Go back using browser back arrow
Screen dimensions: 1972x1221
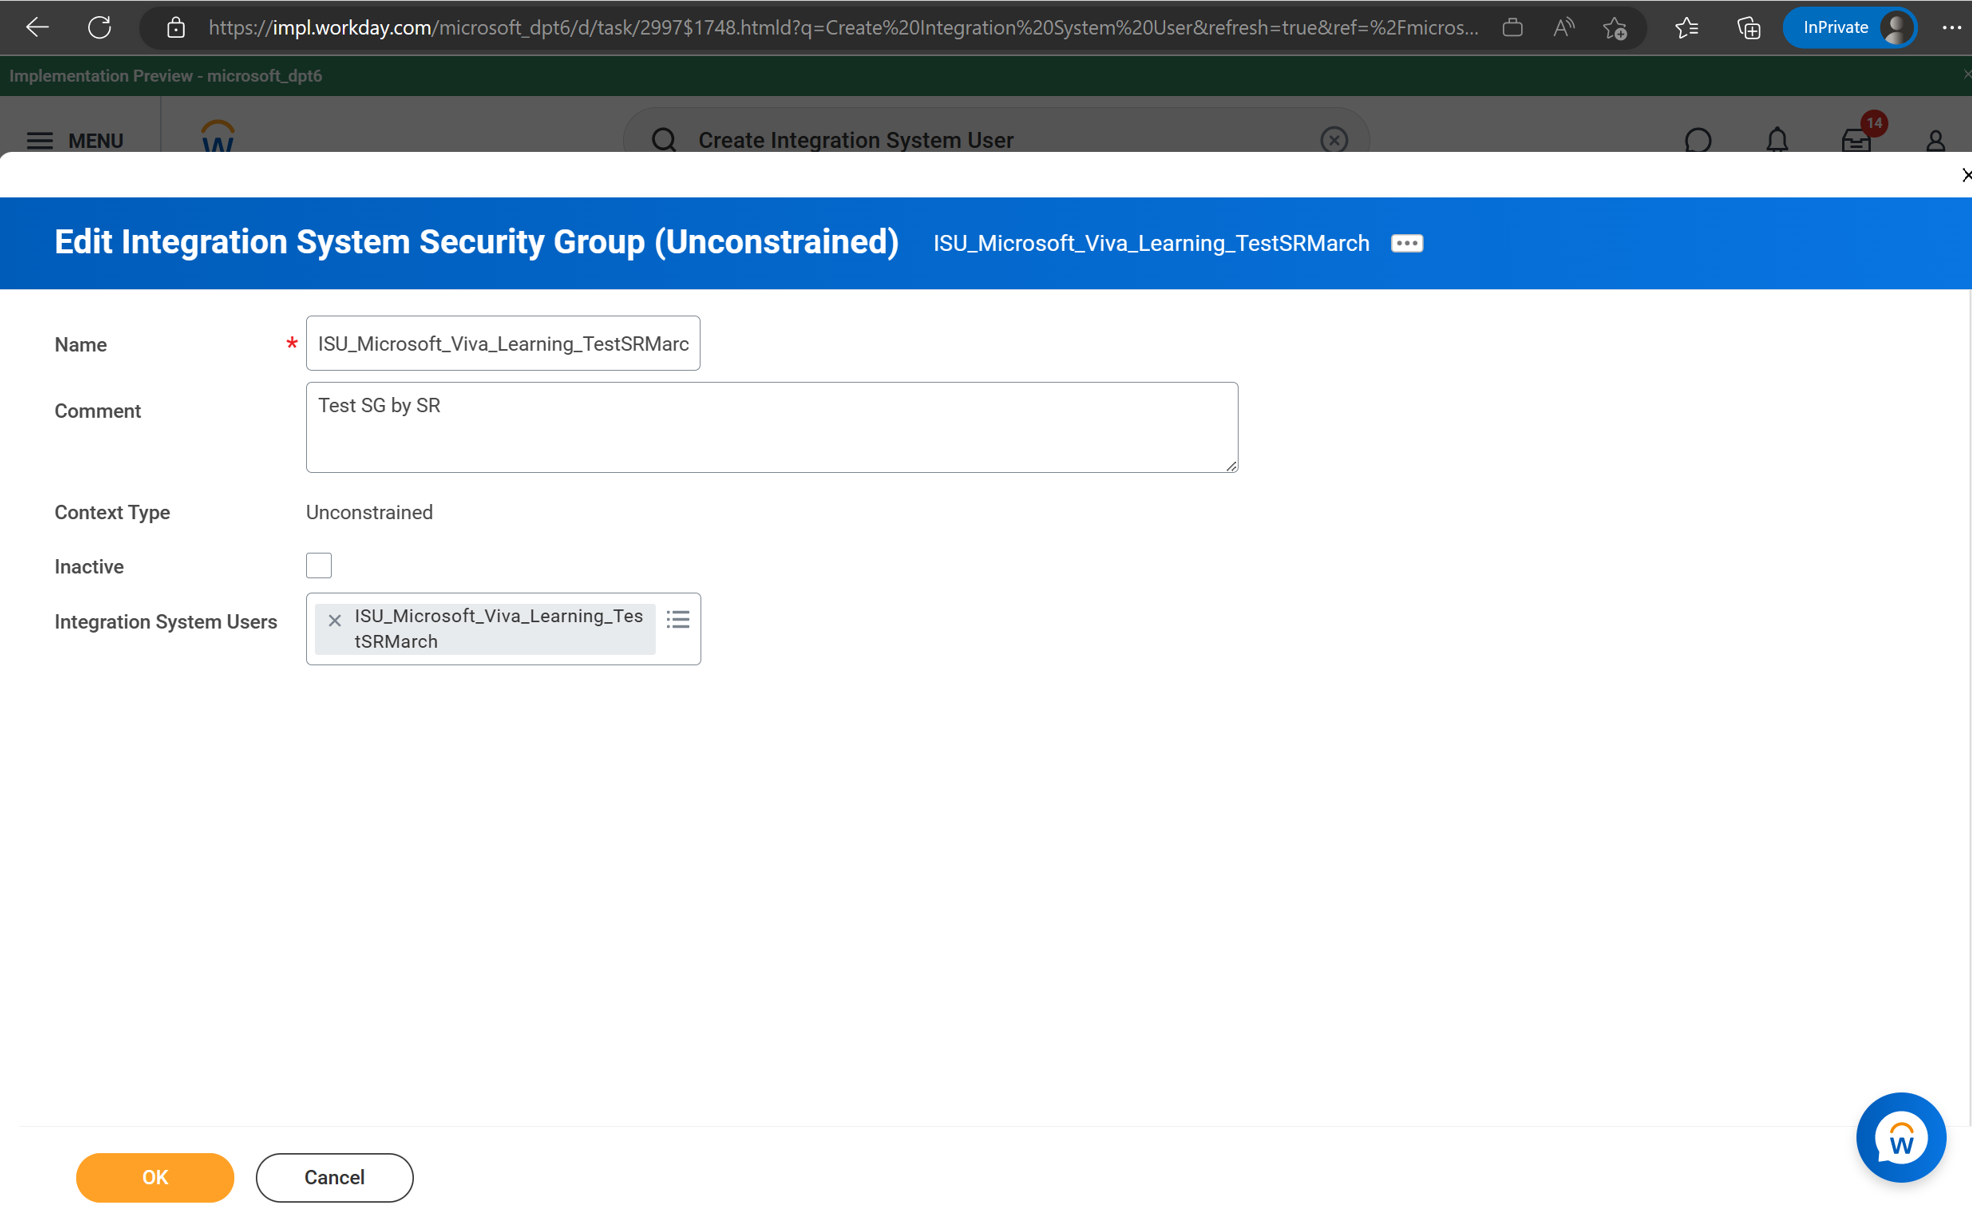tap(37, 28)
